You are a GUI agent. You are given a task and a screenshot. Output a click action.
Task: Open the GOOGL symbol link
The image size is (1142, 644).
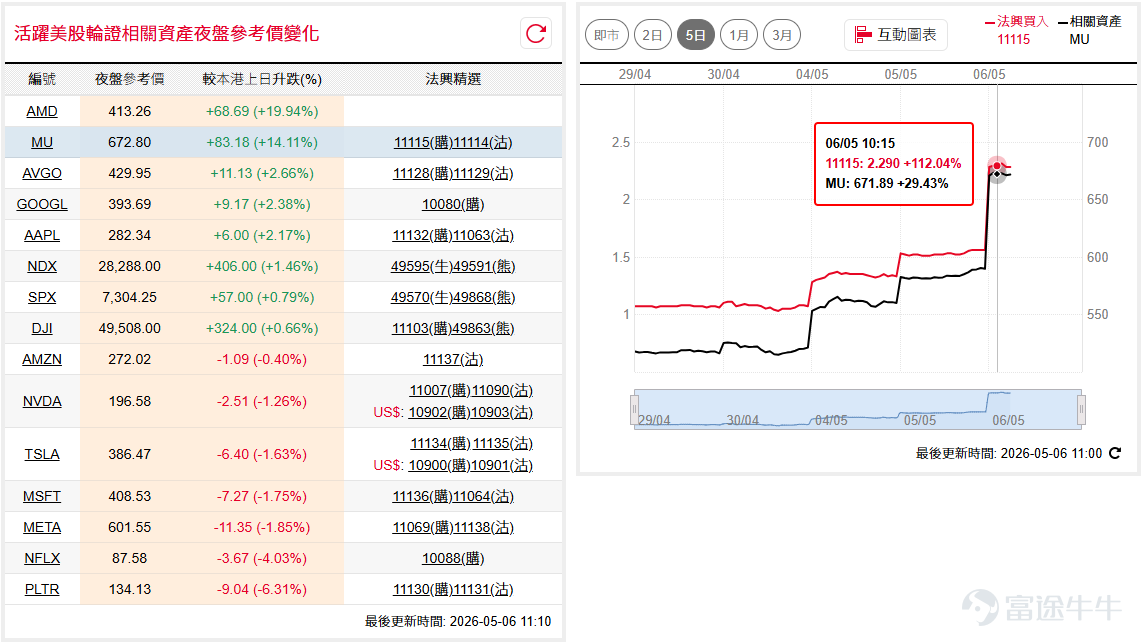click(x=42, y=205)
